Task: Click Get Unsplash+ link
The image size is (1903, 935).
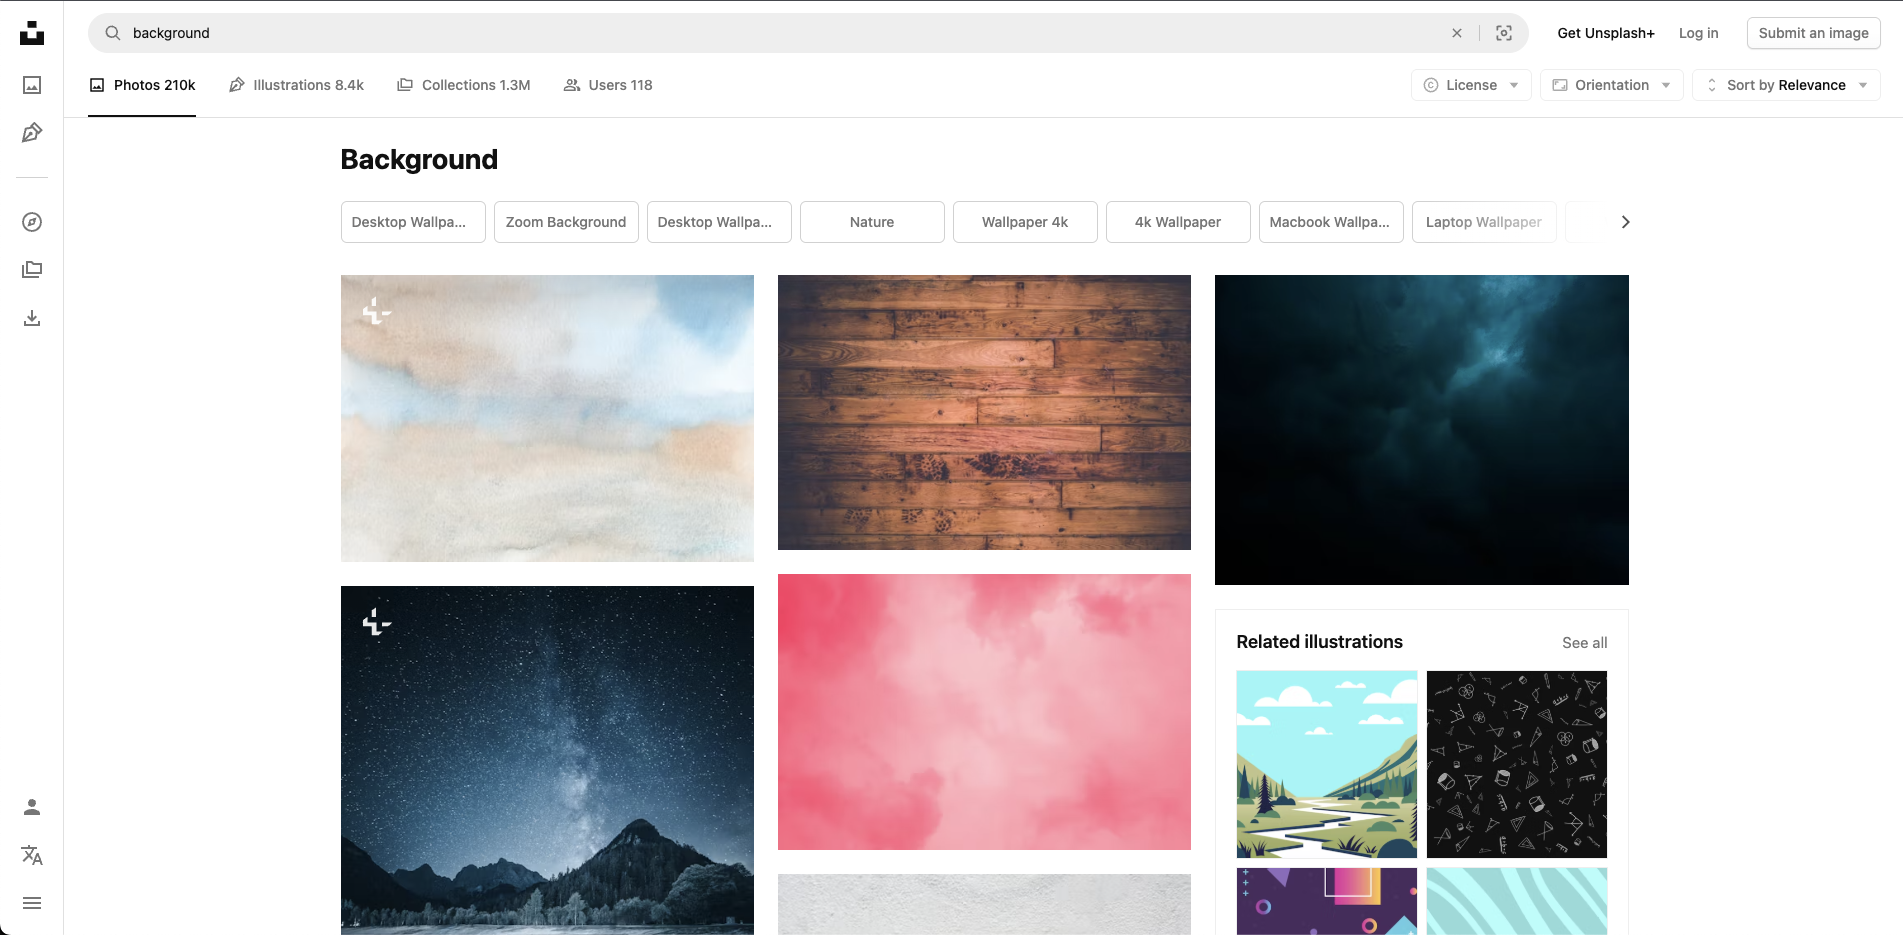Action: (1606, 33)
